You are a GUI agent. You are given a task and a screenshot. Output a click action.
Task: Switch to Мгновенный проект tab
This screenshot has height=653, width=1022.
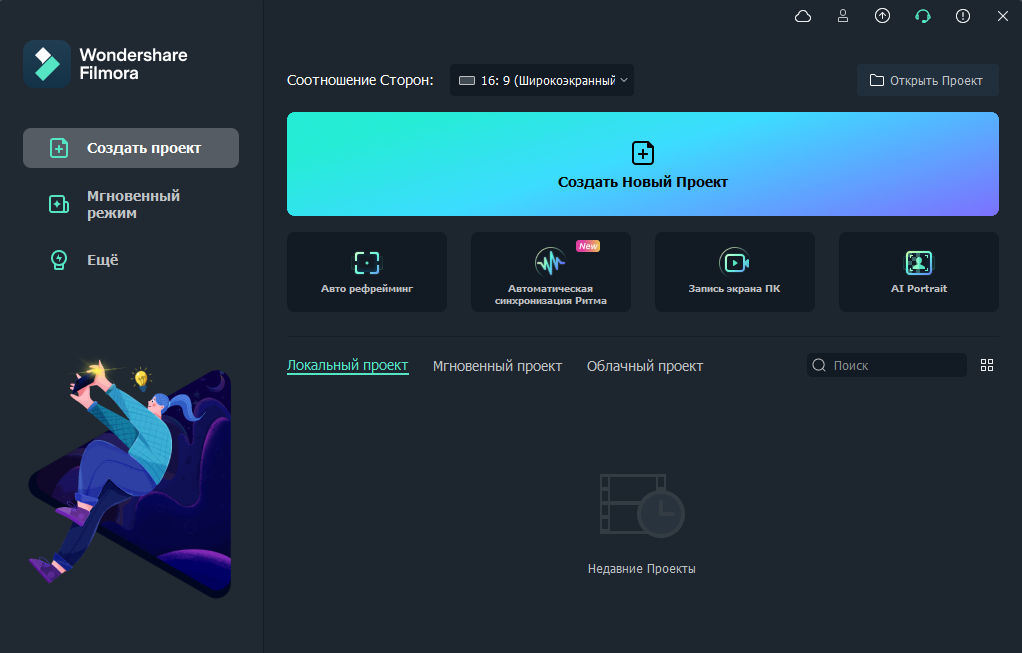497,366
